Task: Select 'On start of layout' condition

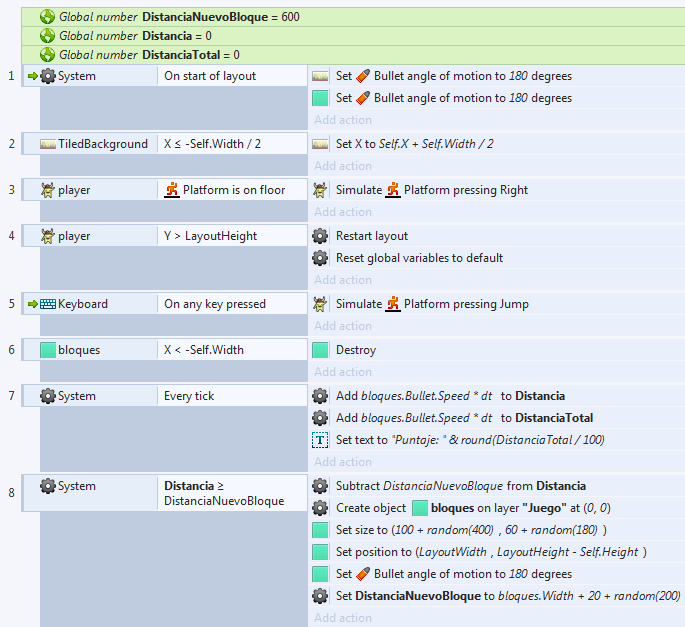Action: [x=210, y=76]
